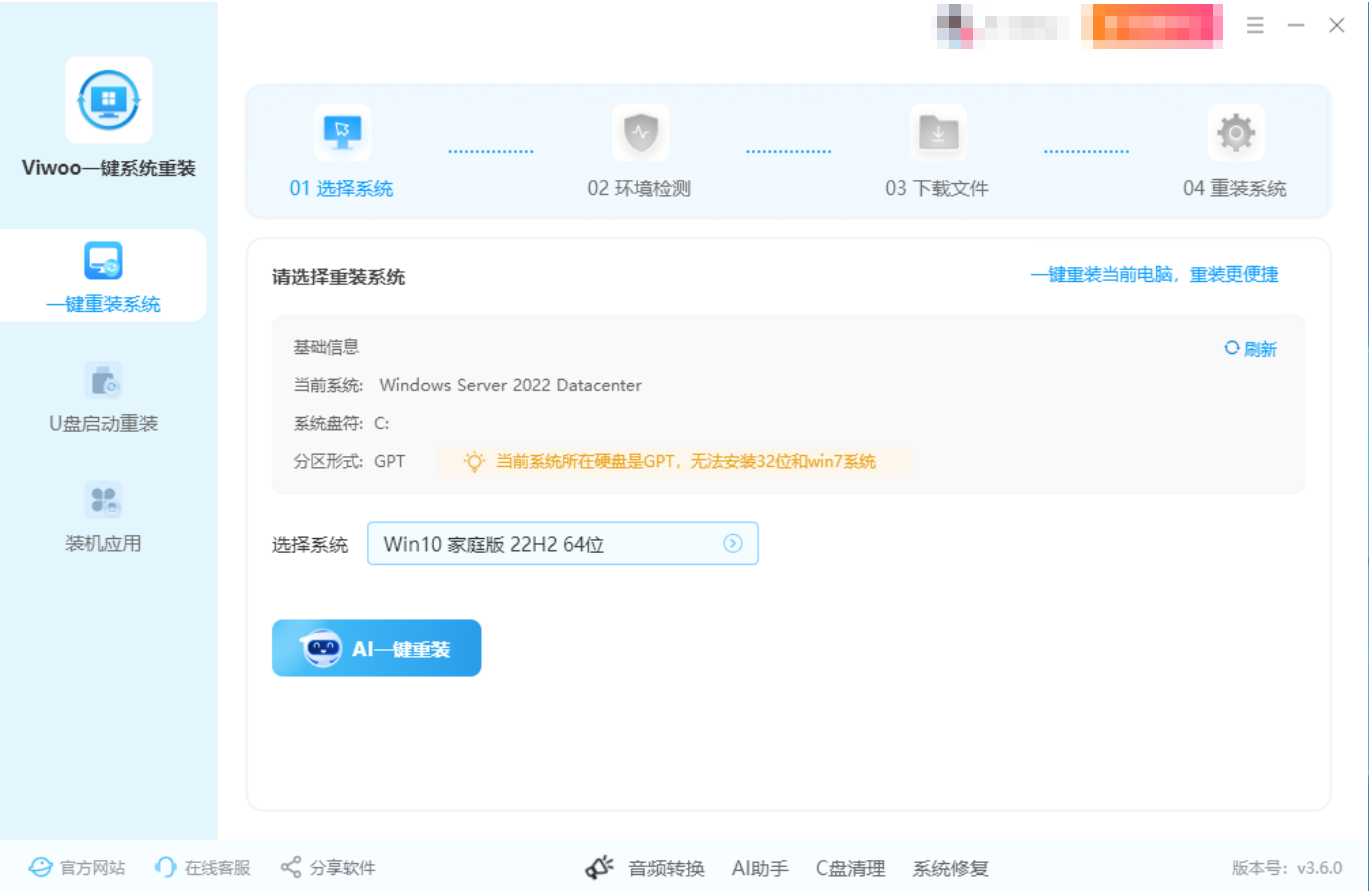Click the 04 重装系统 gear icon
The image size is (1369, 891).
(1236, 133)
